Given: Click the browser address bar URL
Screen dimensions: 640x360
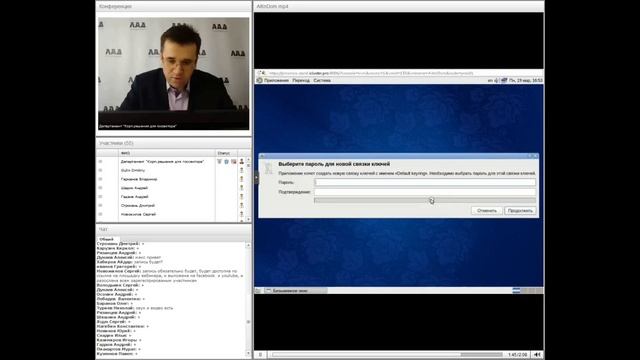Looking at the screenshot, I should [x=371, y=73].
